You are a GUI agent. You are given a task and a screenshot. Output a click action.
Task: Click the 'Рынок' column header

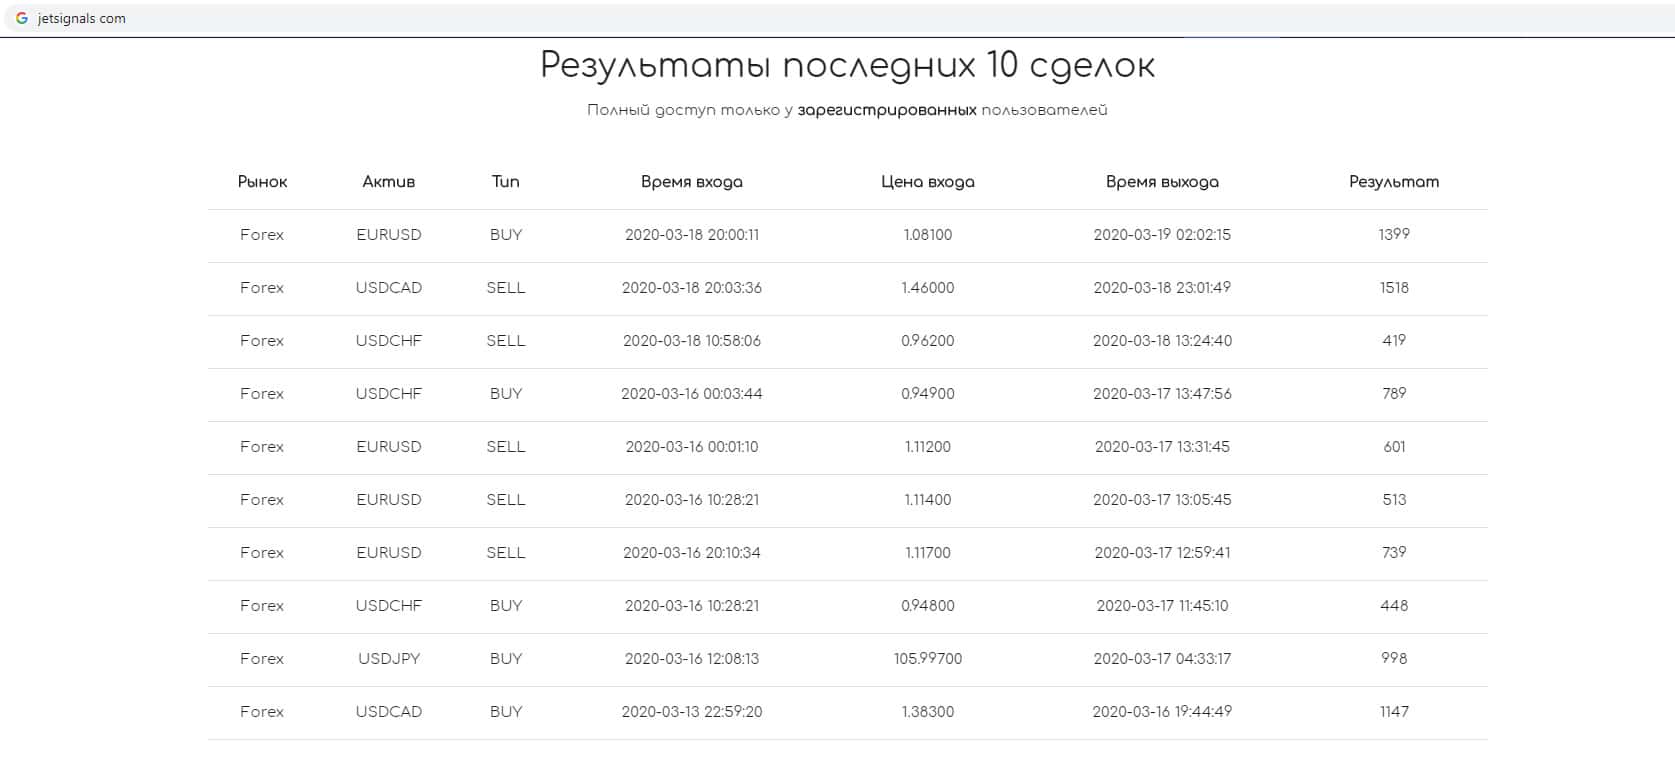(262, 182)
